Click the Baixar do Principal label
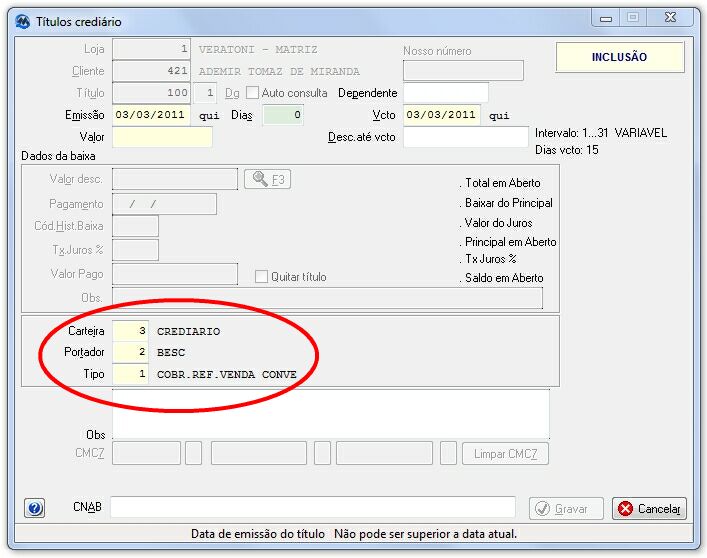Screen dimensions: 707x558 508,203
